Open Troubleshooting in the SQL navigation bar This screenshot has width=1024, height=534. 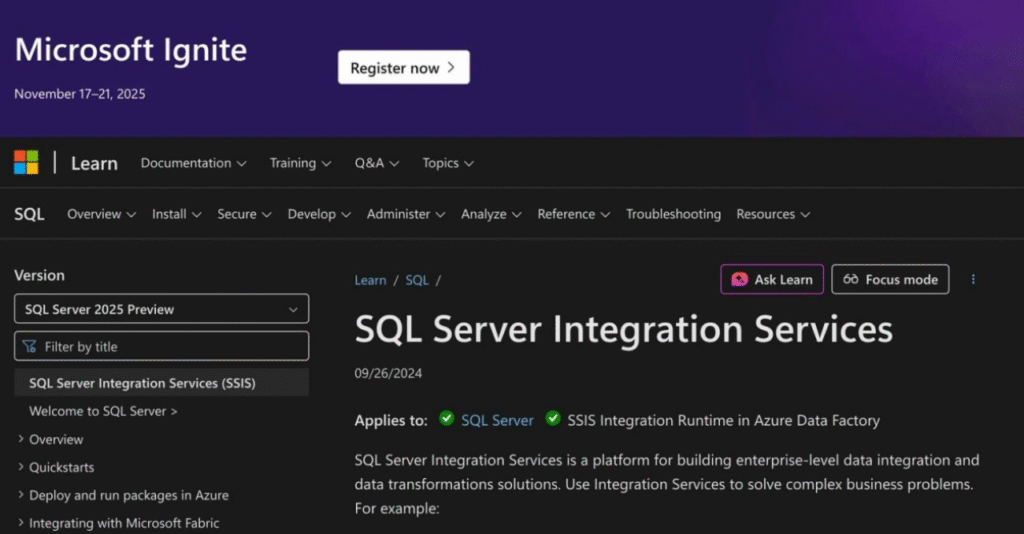coord(673,214)
